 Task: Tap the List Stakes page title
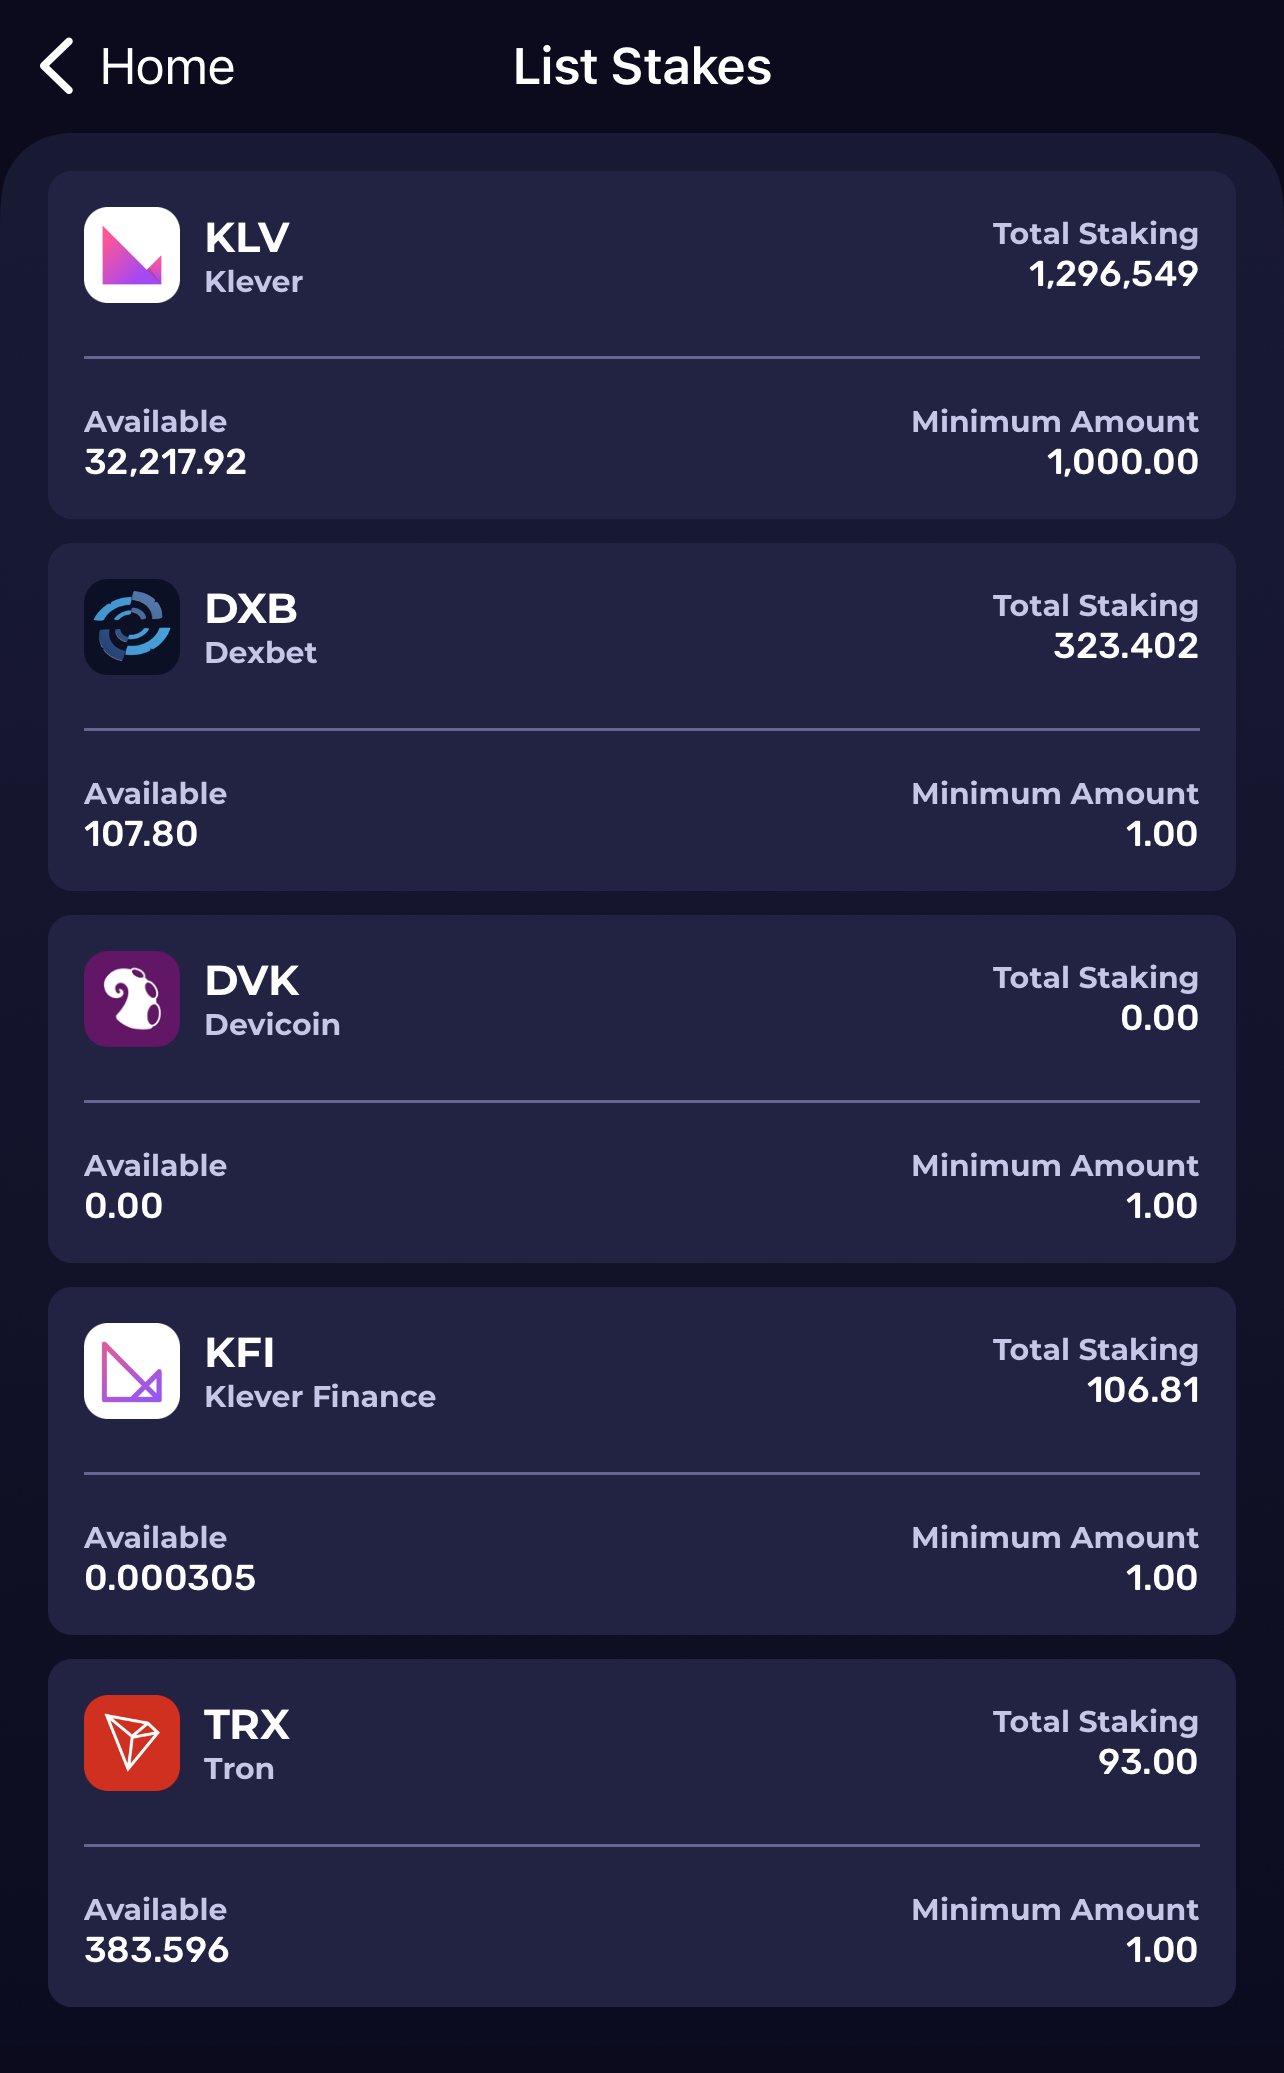[x=642, y=67]
